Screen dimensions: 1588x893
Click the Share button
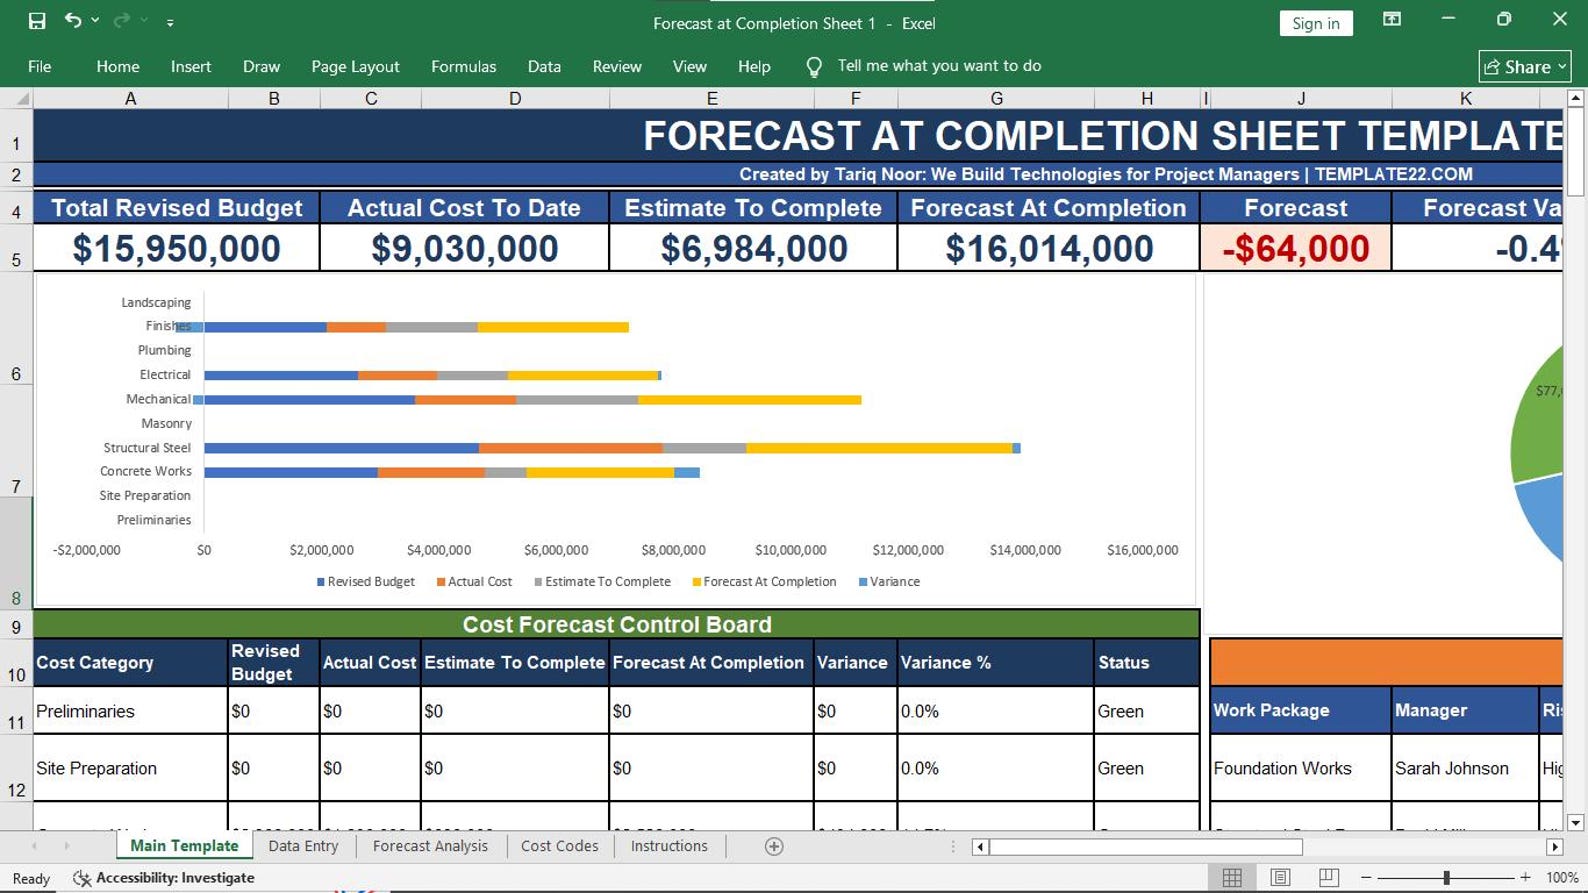tap(1525, 66)
